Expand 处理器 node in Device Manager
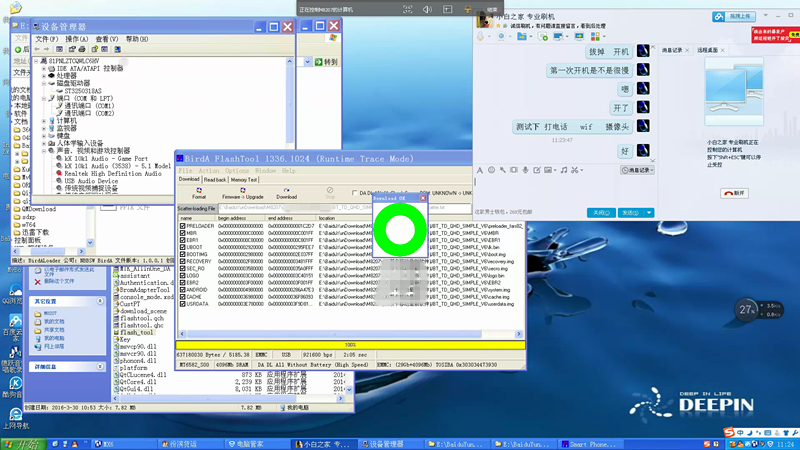This screenshot has width=800, height=450. (x=44, y=76)
